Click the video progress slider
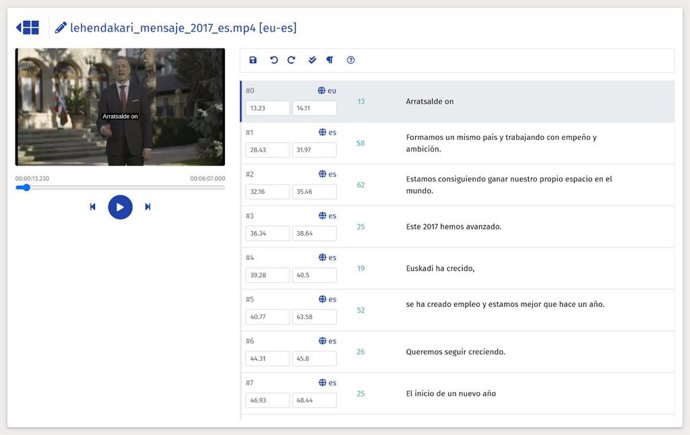The height and width of the screenshot is (435, 690). (120, 187)
